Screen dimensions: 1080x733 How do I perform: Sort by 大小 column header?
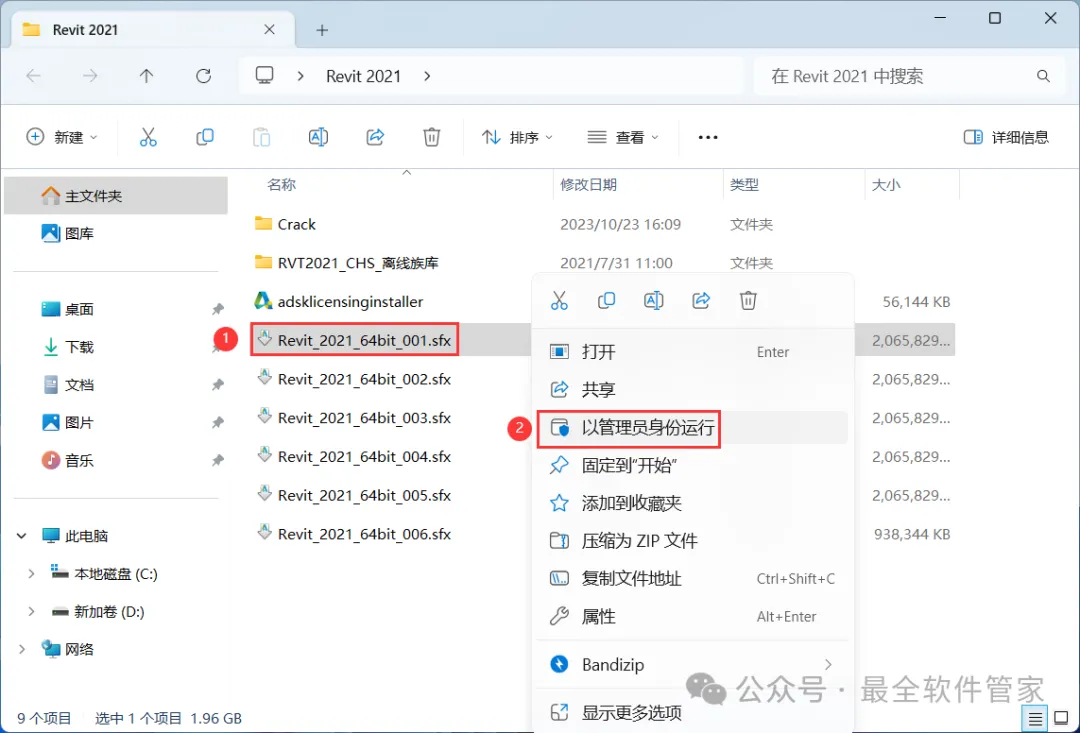(x=886, y=185)
